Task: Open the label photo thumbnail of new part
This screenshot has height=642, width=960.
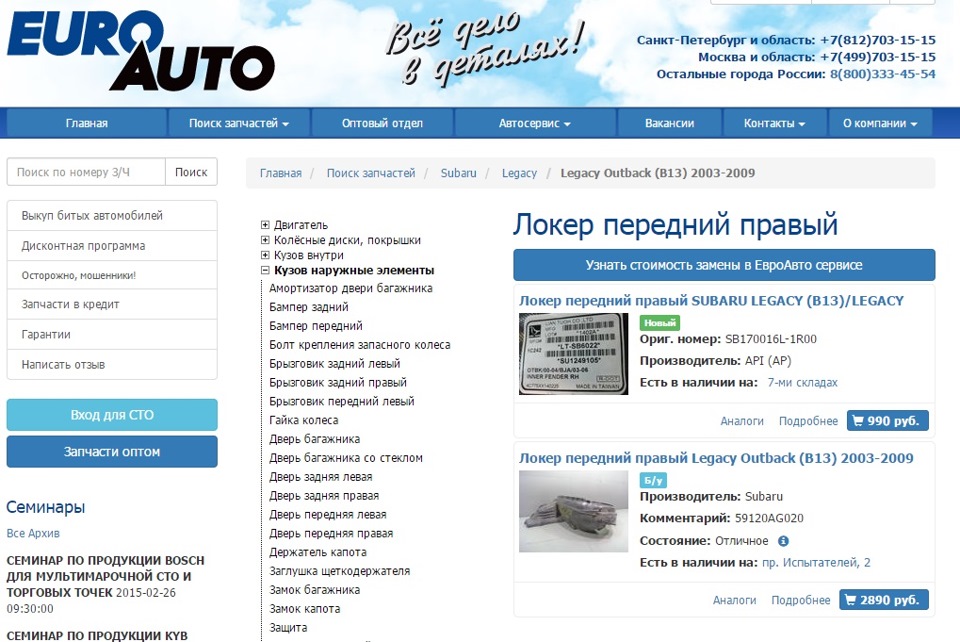Action: [x=574, y=354]
